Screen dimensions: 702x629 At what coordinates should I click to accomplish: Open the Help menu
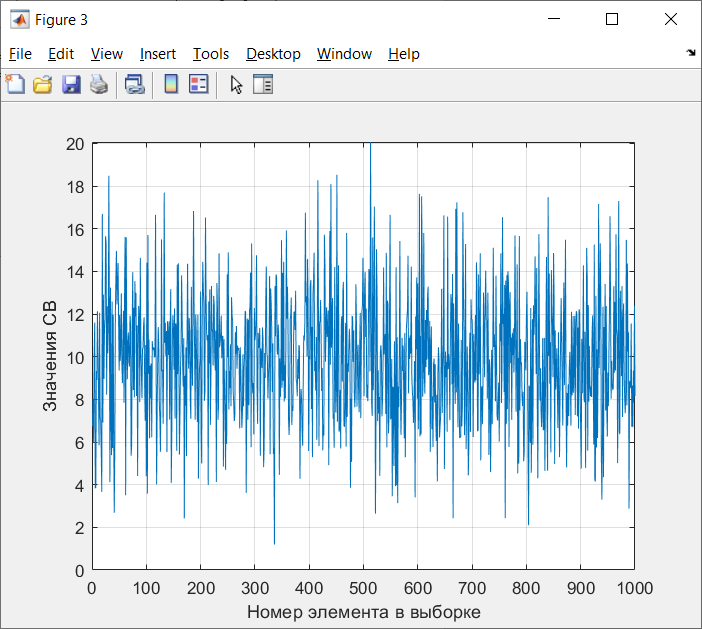click(404, 54)
